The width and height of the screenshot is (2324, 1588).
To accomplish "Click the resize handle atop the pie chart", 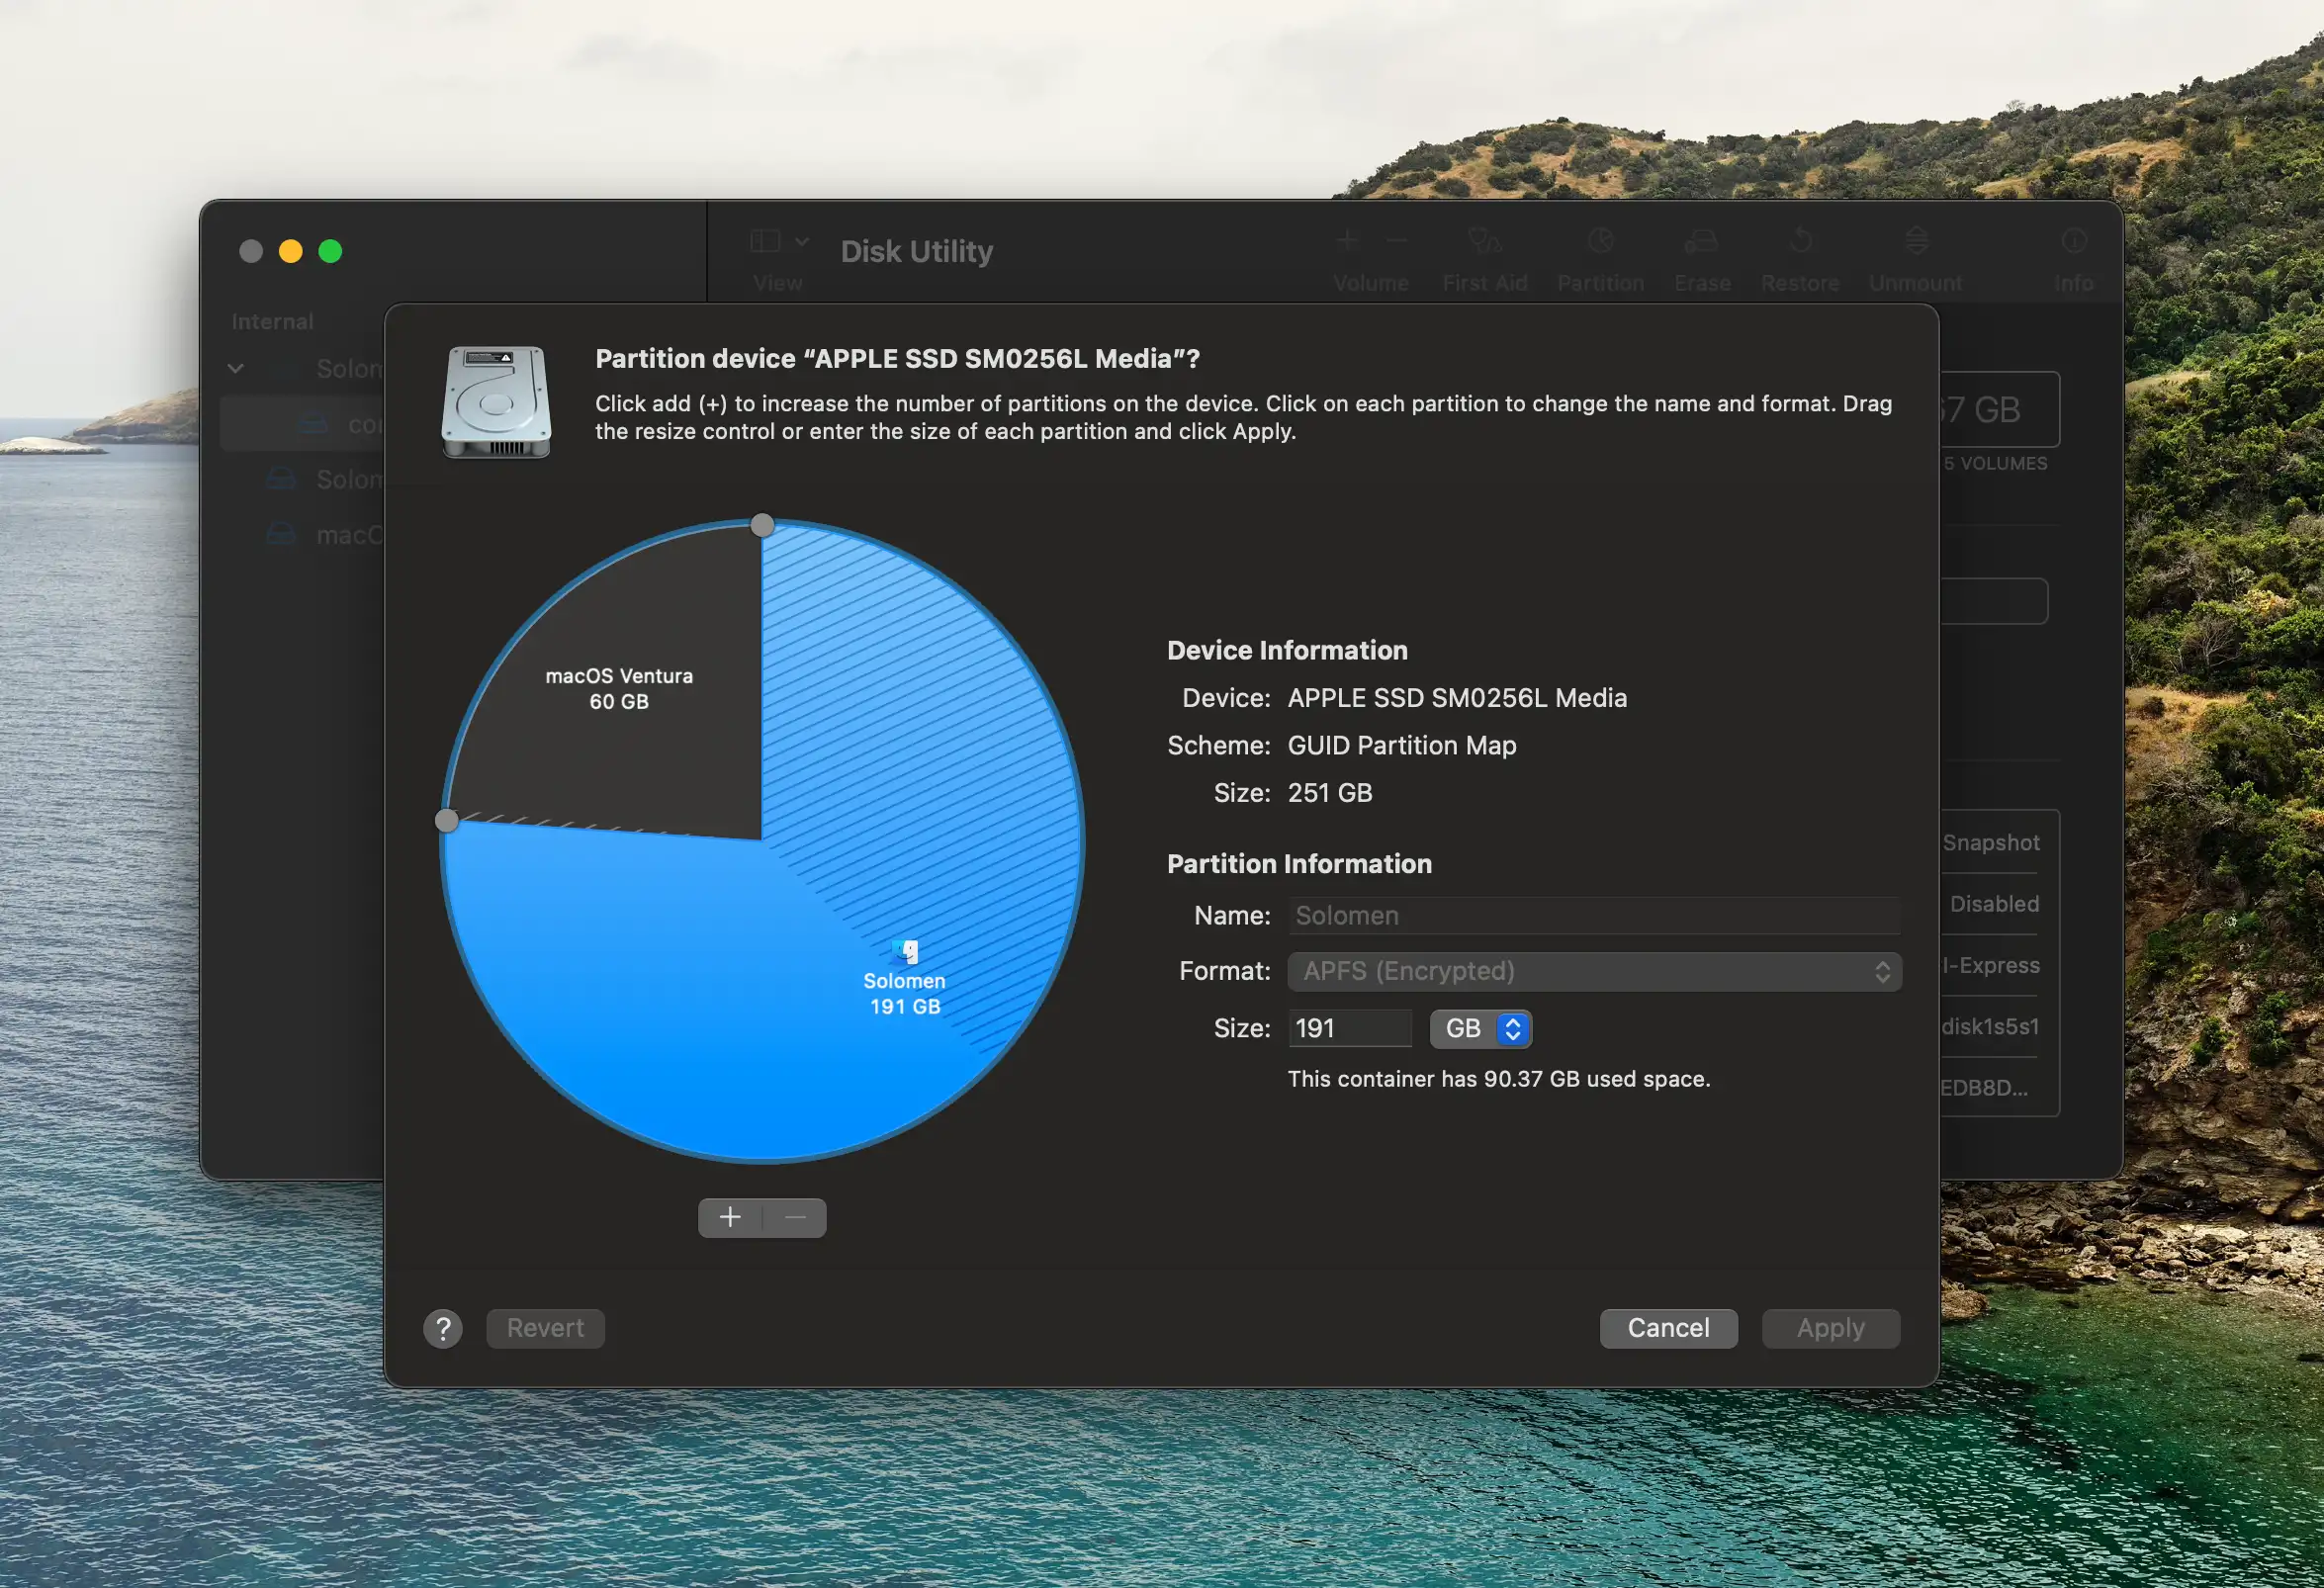I will click(762, 524).
